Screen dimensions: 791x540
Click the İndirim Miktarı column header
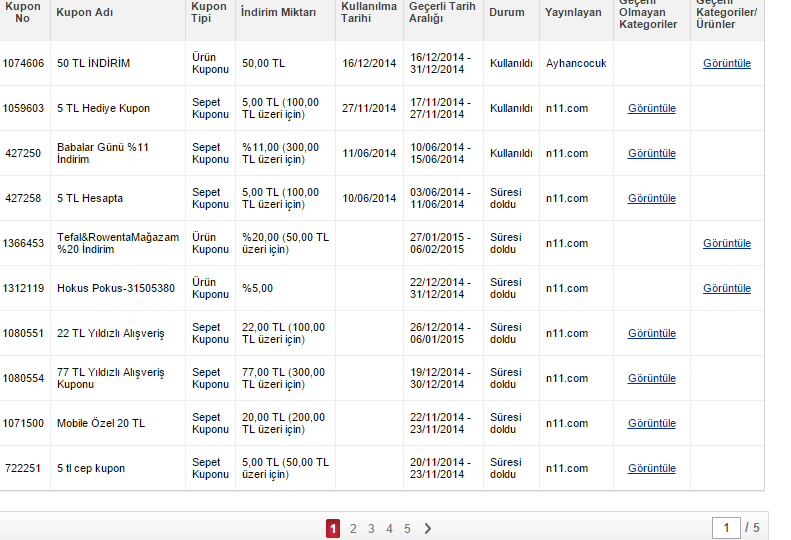pyautogui.click(x=278, y=13)
